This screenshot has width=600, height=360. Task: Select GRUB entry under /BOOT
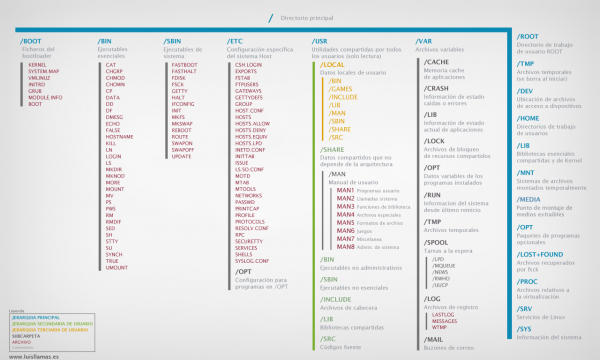tap(35, 91)
